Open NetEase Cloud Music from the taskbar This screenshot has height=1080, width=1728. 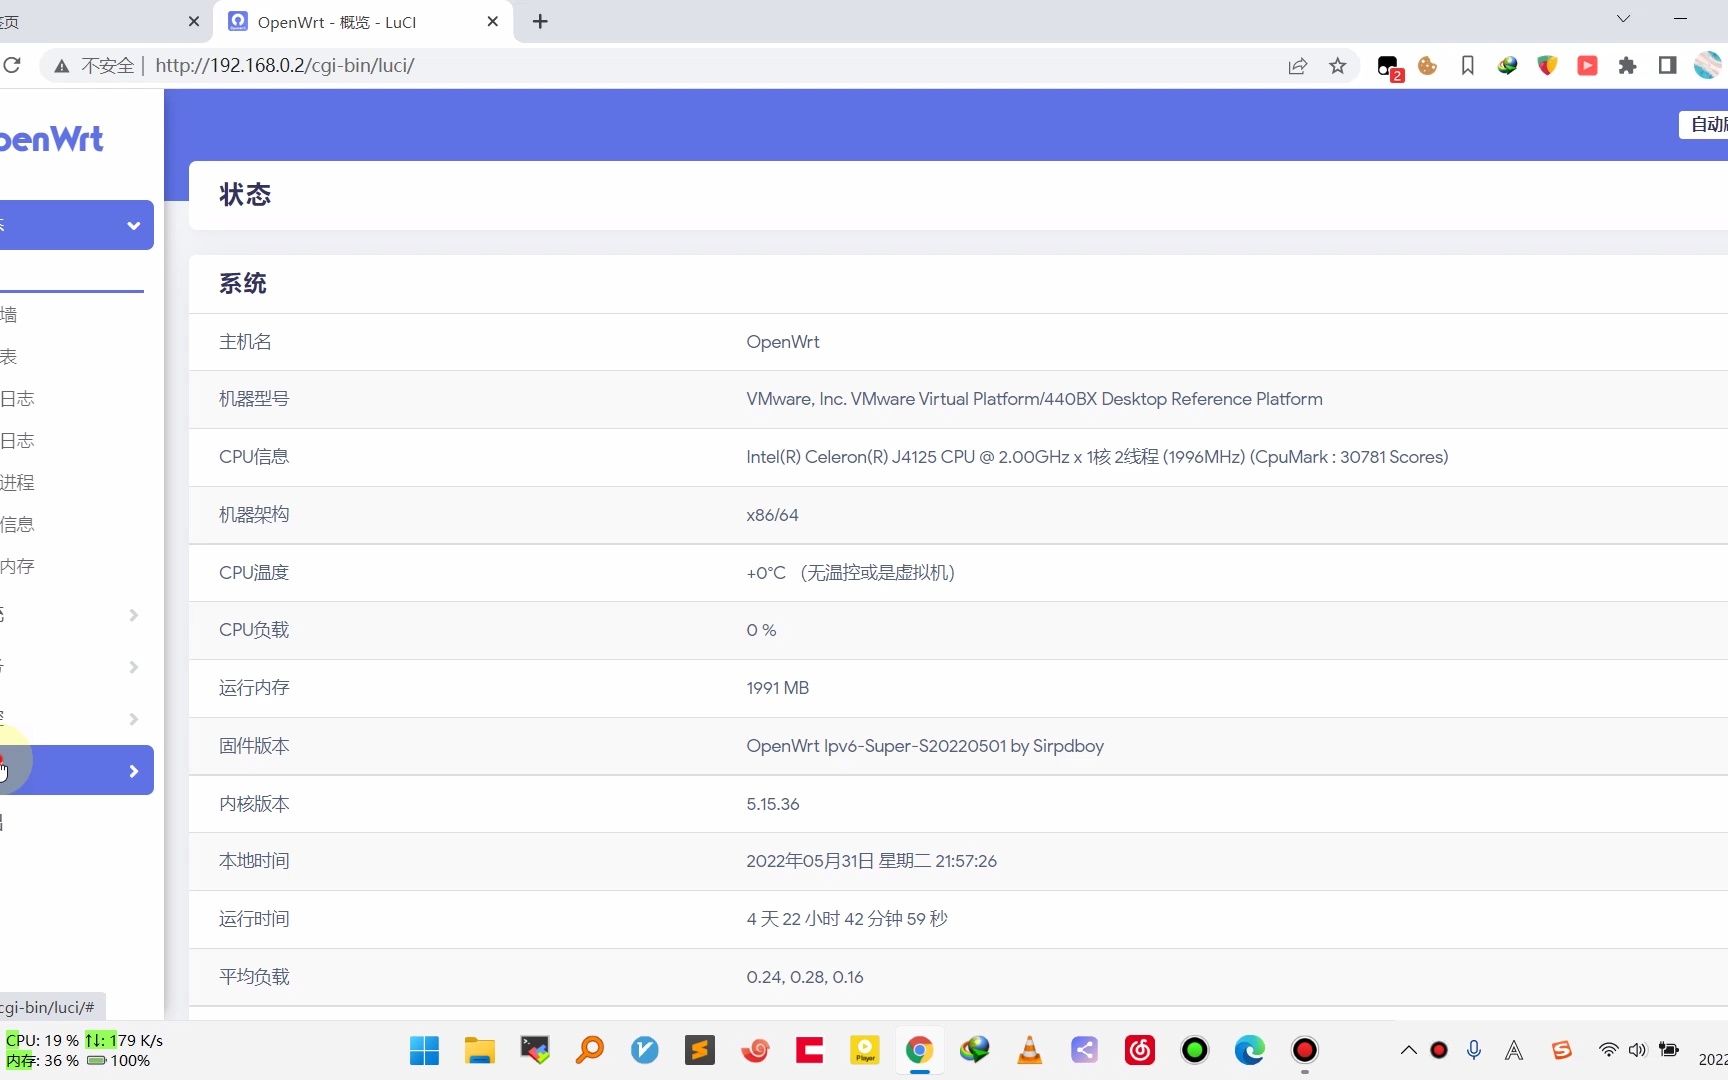(x=1139, y=1050)
